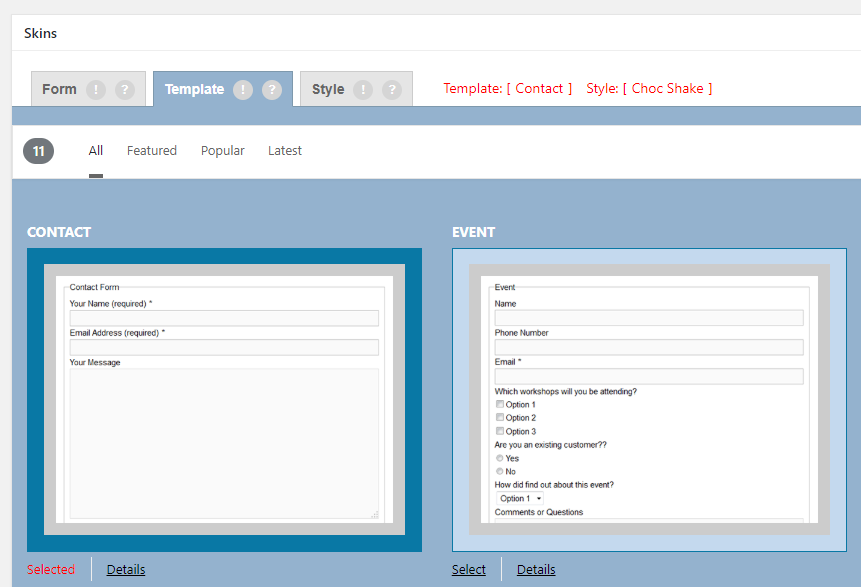Viewport: 861px width, 587px height.
Task: Open Details link for Event template
Action: click(536, 569)
